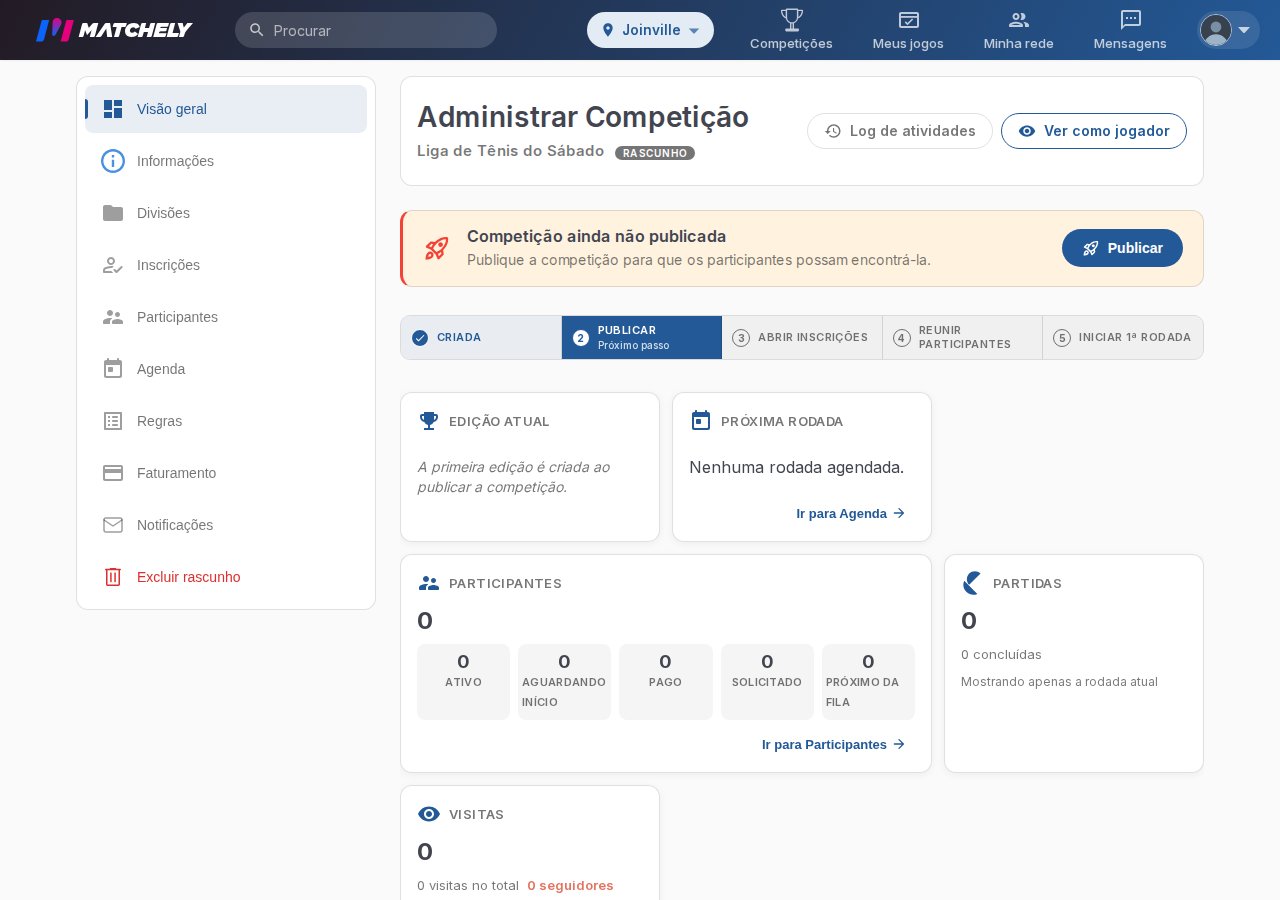1280x900 pixels.
Task: Select the Iniciar 1ª rodada step
Action: click(x=1123, y=337)
